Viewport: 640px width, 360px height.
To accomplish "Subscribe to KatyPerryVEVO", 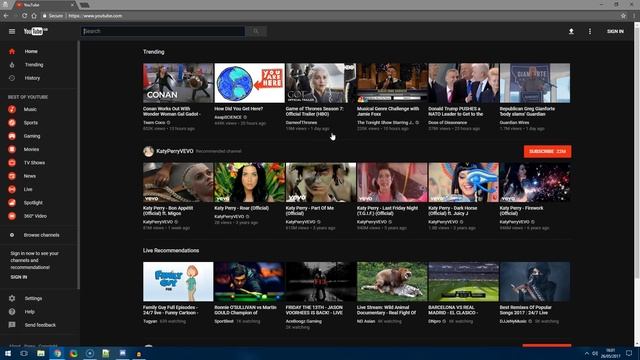I will 547,151.
